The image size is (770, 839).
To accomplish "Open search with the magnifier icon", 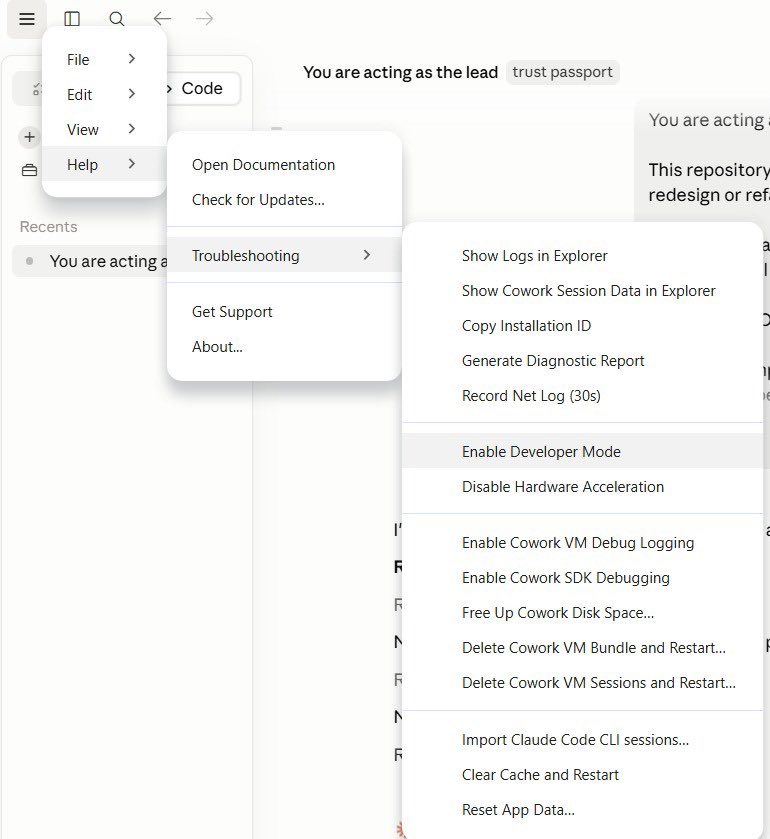I will point(117,19).
